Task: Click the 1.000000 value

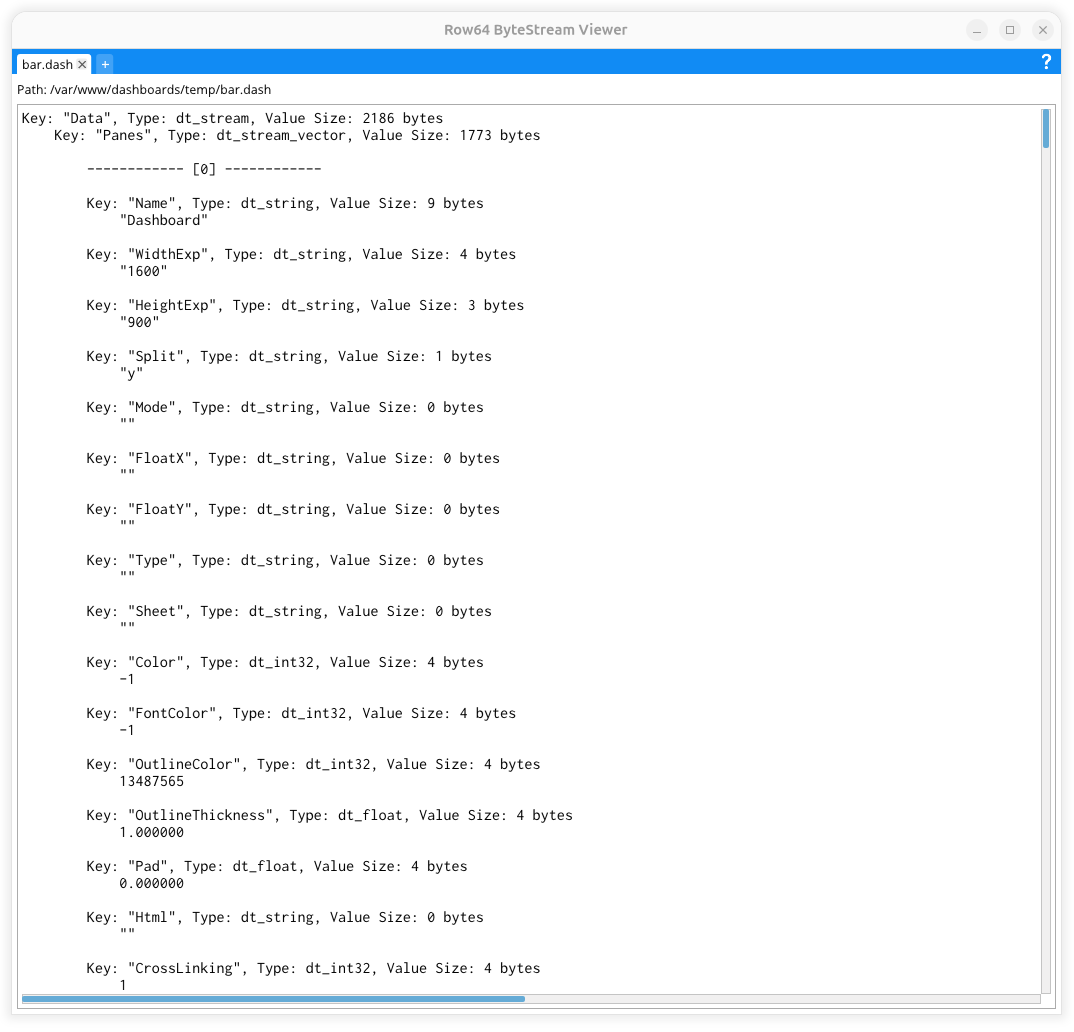Action: click(x=151, y=833)
